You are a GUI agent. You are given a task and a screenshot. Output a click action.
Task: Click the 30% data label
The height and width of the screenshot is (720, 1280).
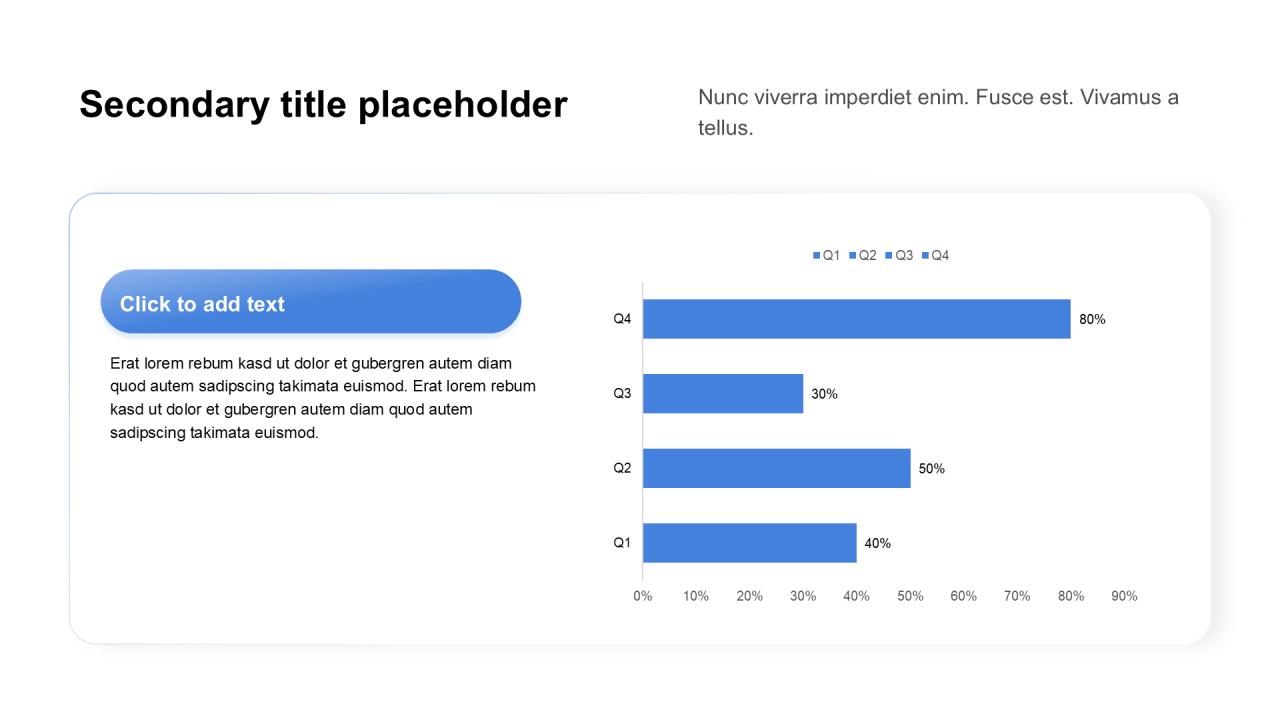(x=824, y=394)
